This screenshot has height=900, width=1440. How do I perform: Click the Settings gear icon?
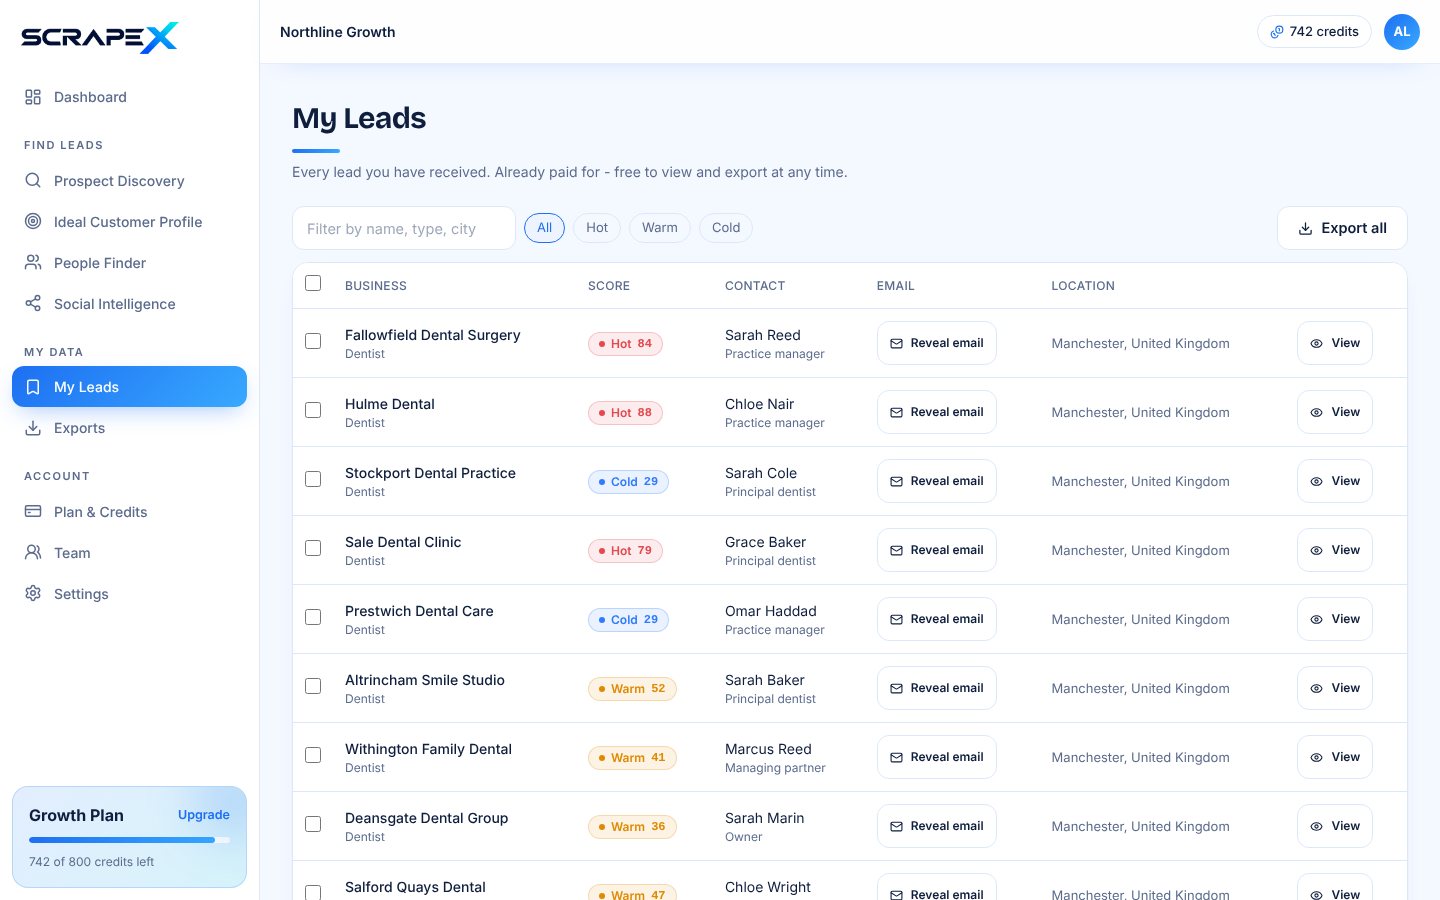click(33, 594)
